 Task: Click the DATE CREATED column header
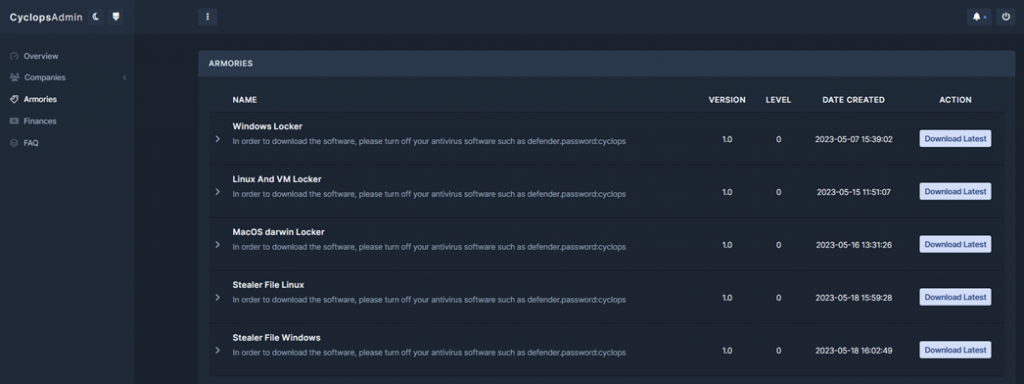(854, 100)
